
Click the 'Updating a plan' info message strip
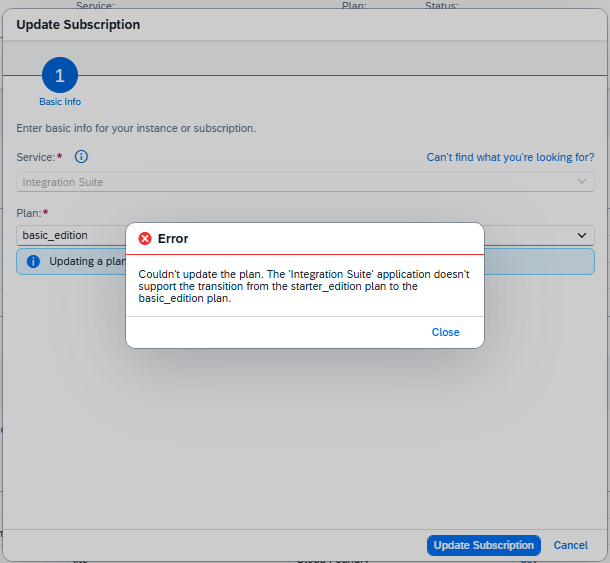(x=305, y=261)
